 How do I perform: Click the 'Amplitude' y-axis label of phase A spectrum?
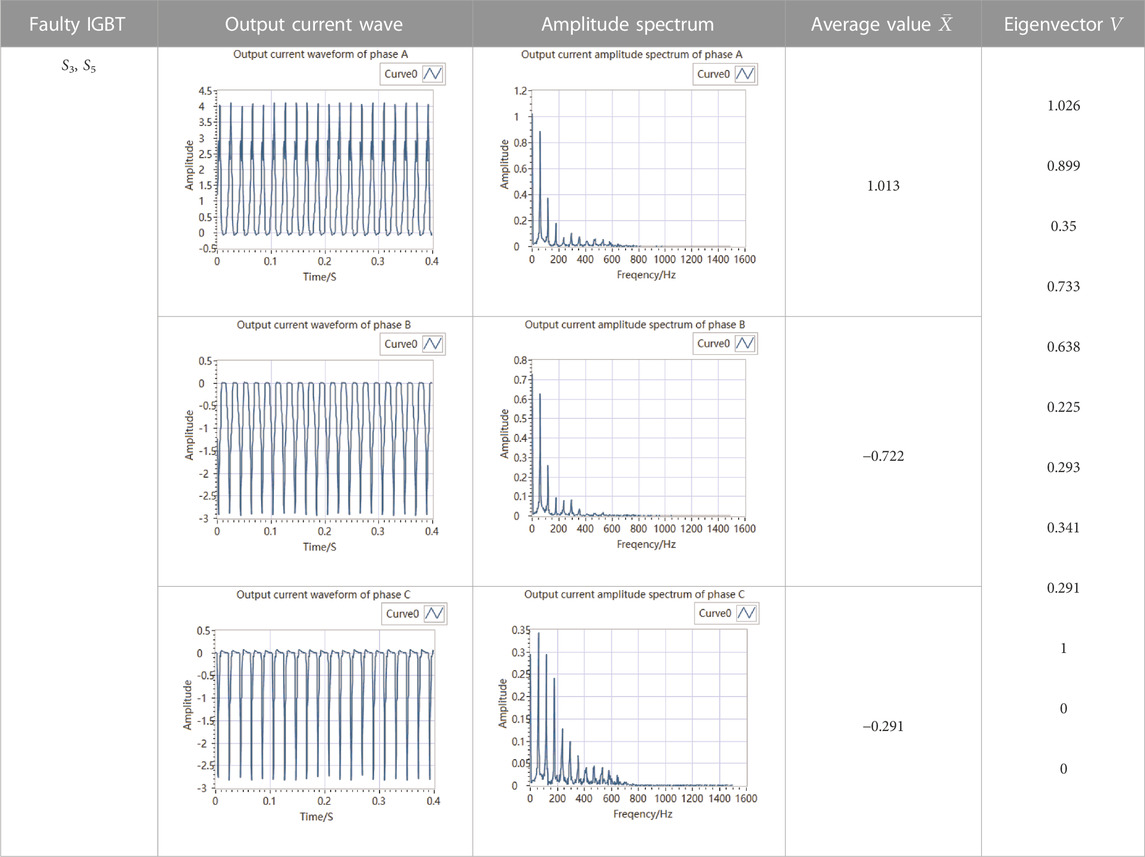[x=504, y=164]
